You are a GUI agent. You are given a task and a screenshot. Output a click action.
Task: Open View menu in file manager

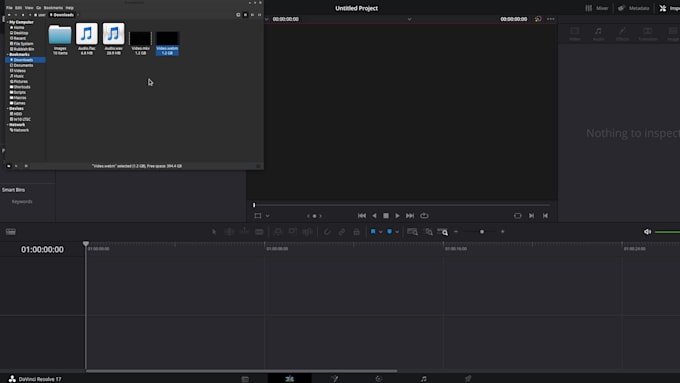pyautogui.click(x=29, y=8)
